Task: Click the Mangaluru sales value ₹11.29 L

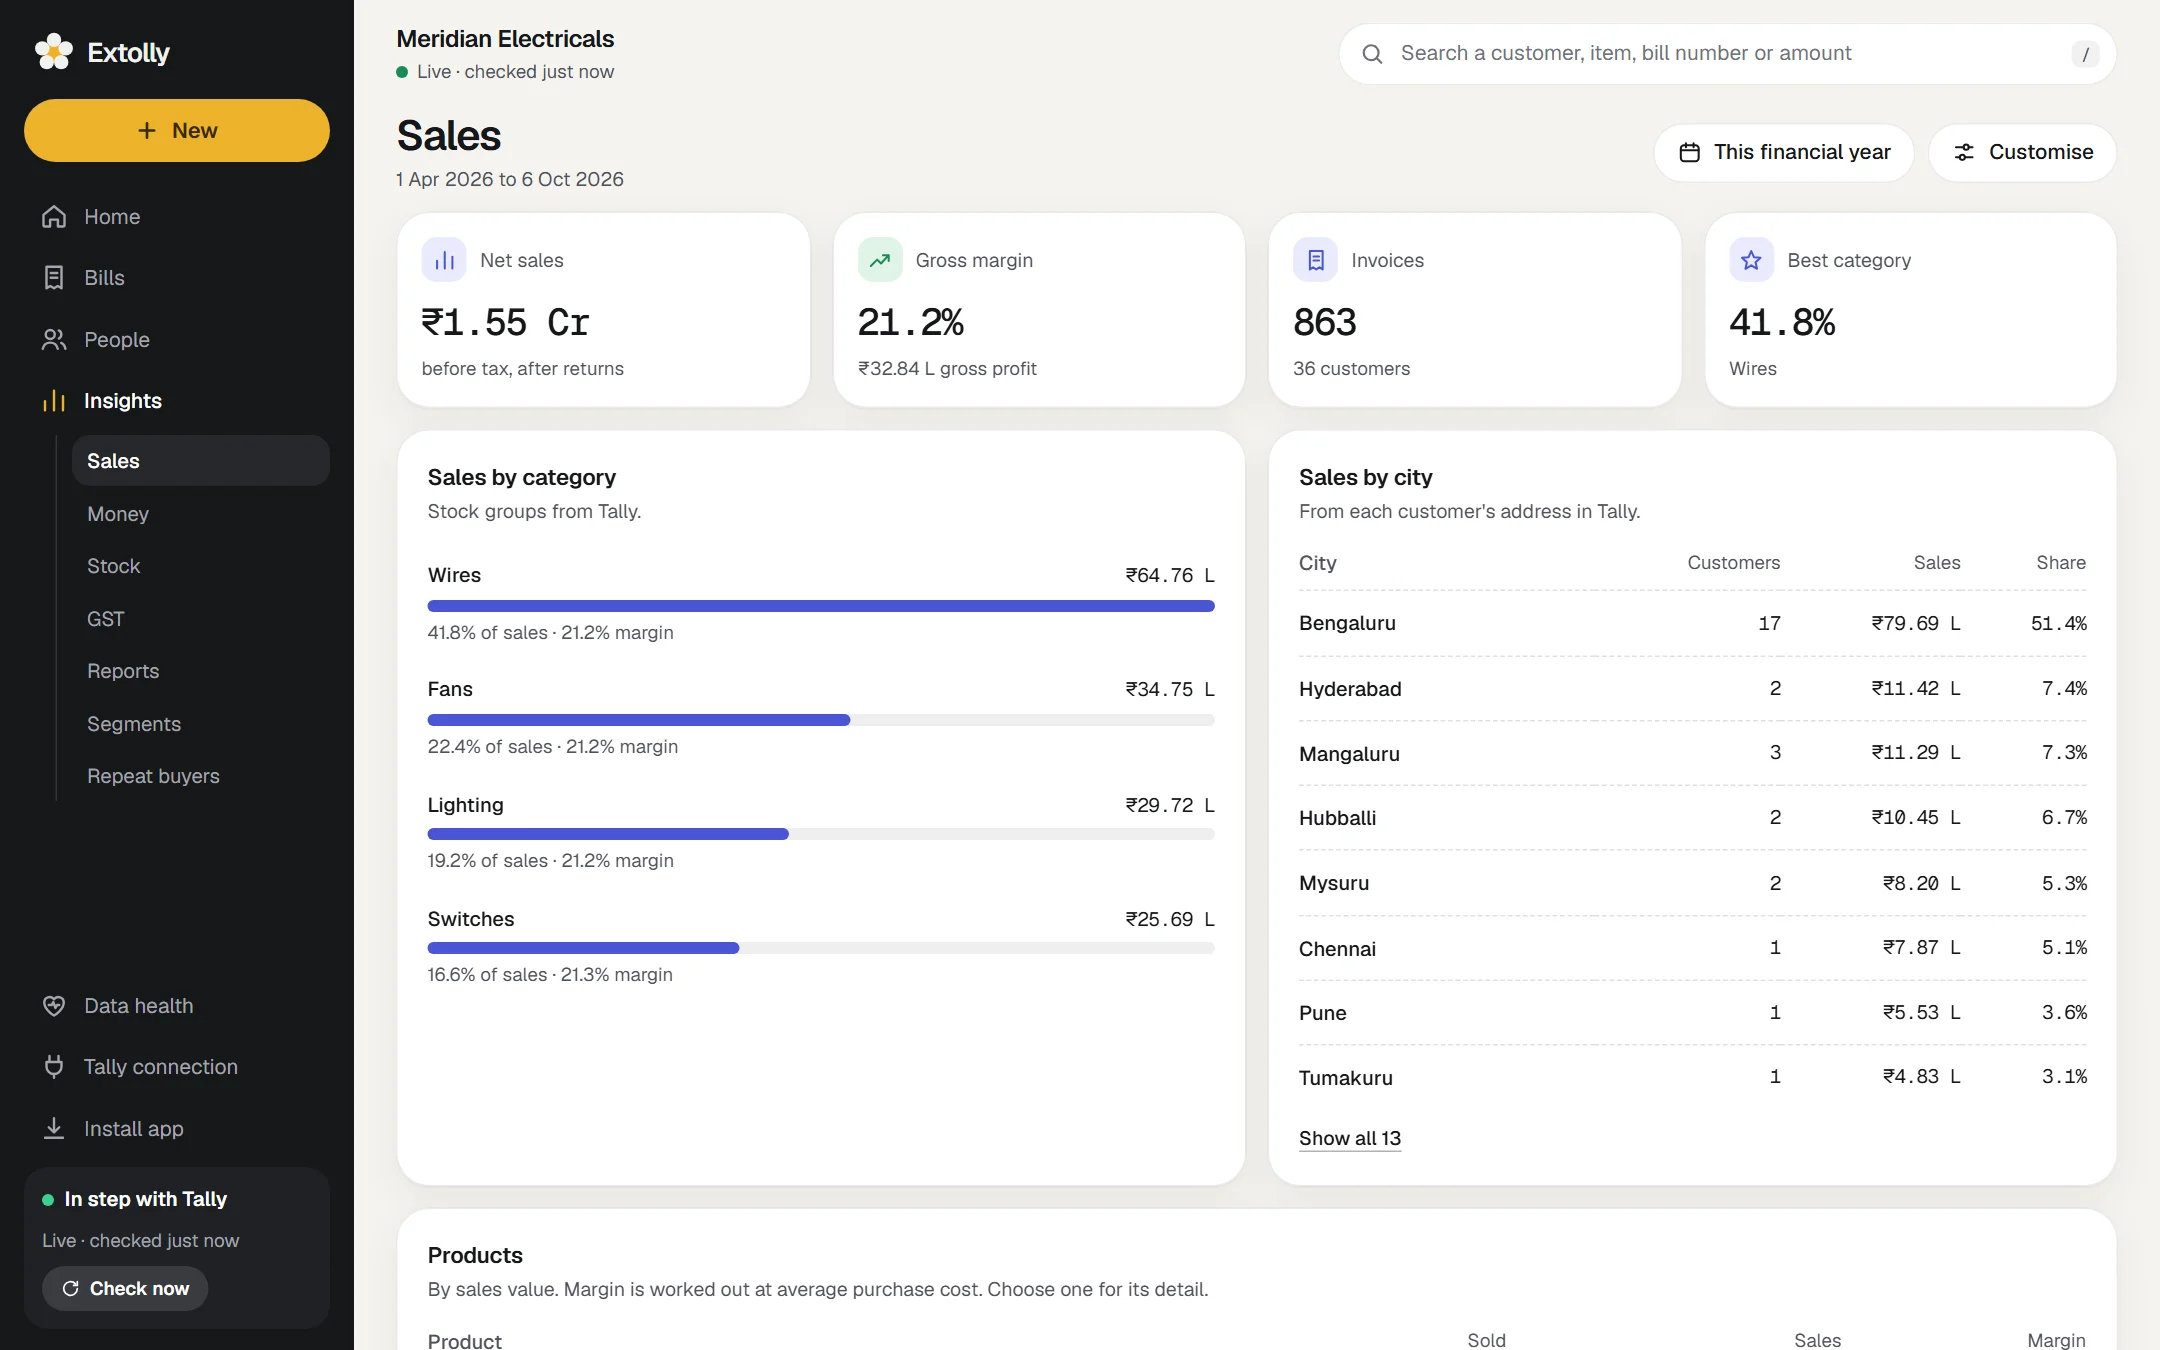Action: coord(1916,753)
